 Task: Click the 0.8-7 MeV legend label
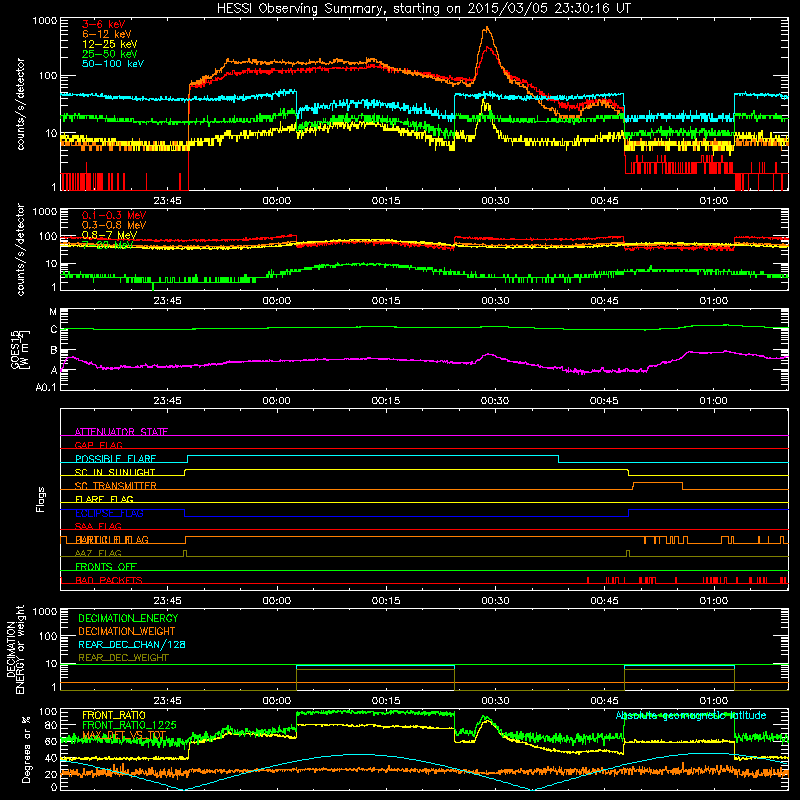coord(109,235)
